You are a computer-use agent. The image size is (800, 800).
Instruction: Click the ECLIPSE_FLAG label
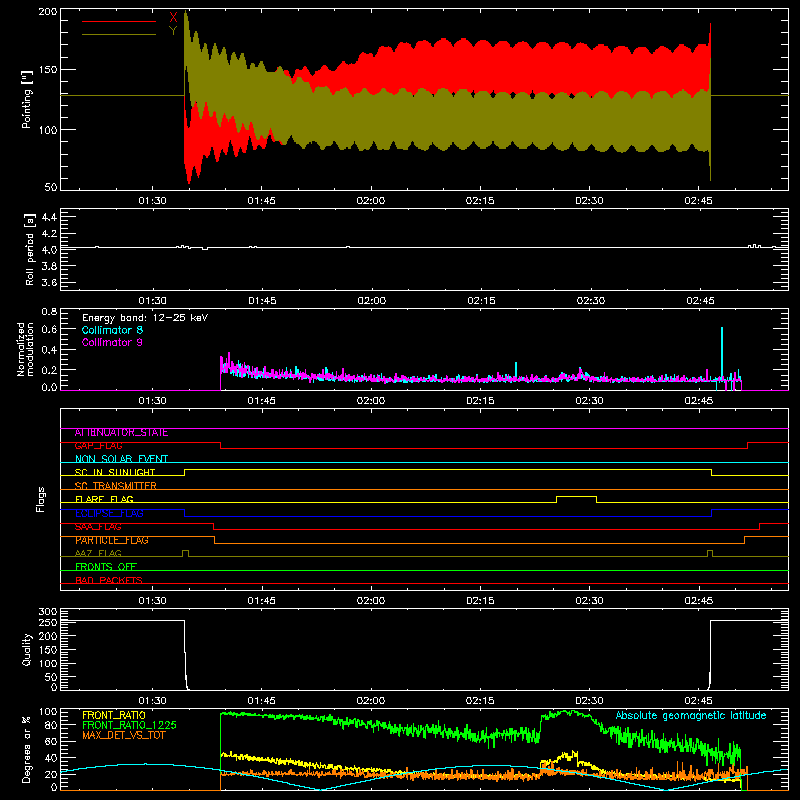[x=109, y=513]
